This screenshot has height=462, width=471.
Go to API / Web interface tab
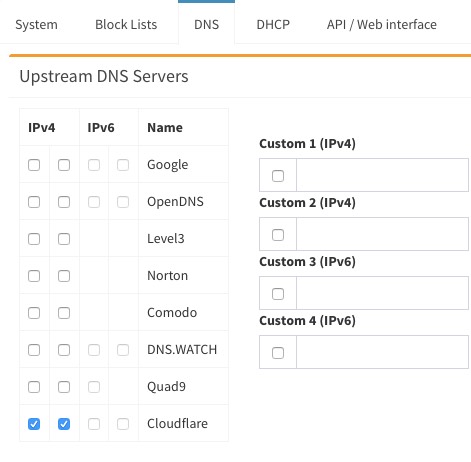coord(382,25)
